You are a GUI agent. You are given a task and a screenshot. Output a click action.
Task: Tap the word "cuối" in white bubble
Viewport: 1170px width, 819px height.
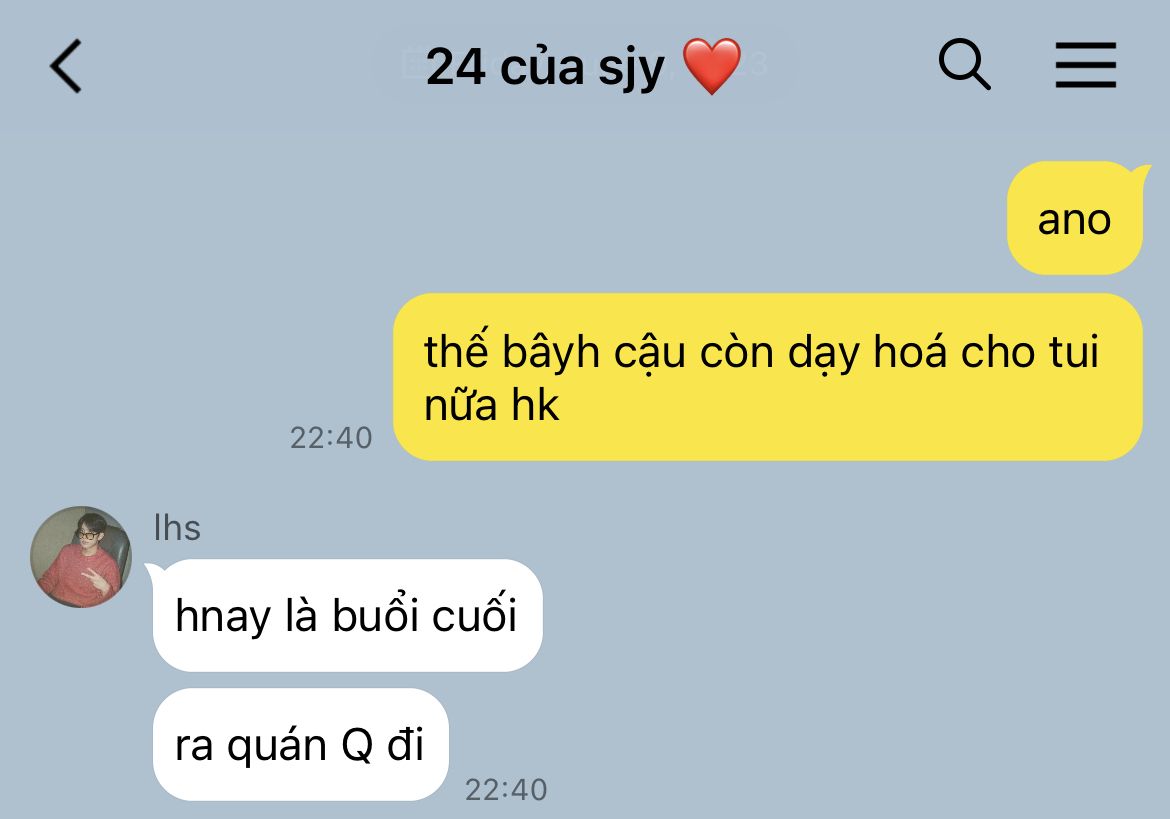click(x=475, y=613)
